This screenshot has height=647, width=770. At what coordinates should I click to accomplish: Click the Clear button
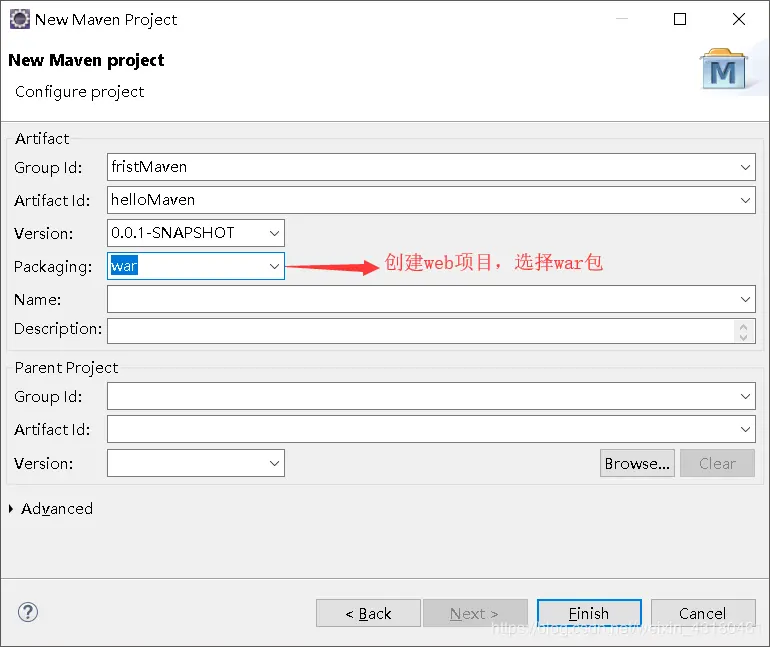point(717,463)
